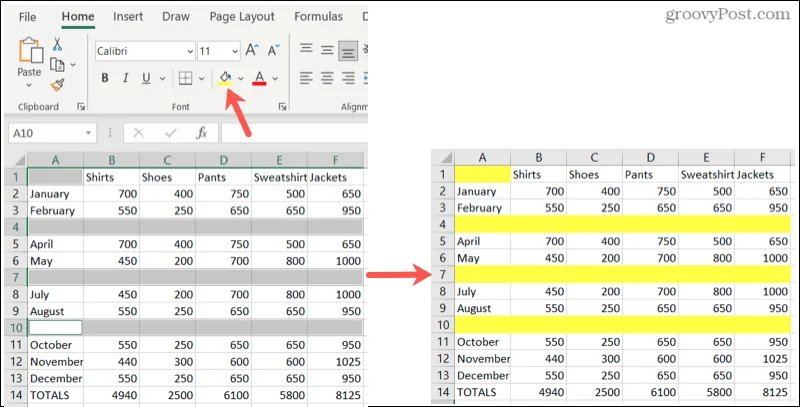Click the Cut scissors icon

pyautogui.click(x=57, y=44)
